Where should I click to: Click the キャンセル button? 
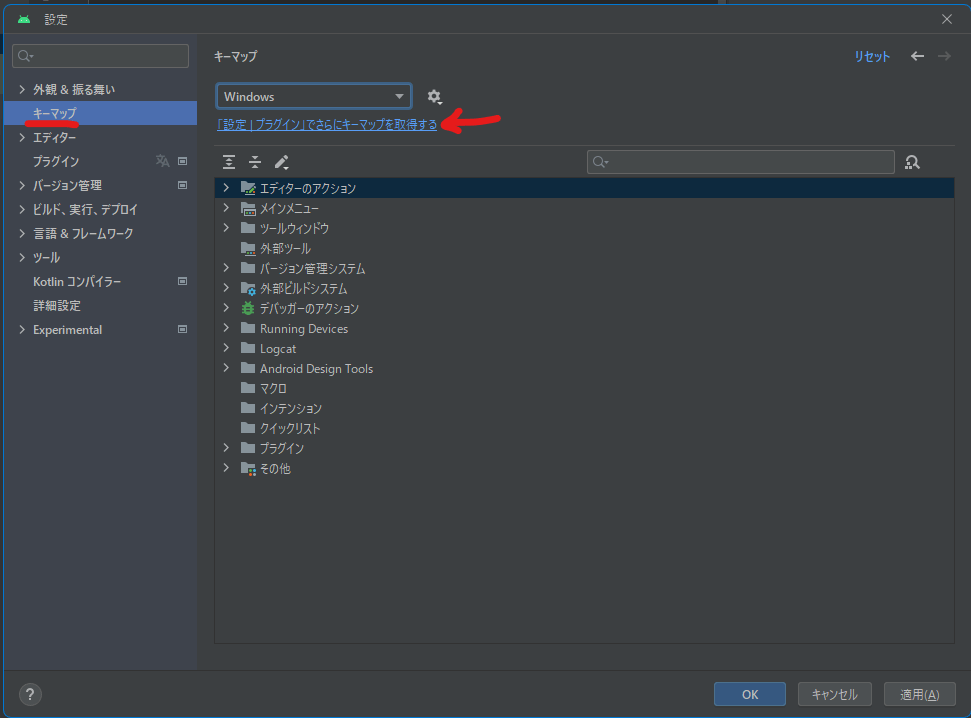835,694
